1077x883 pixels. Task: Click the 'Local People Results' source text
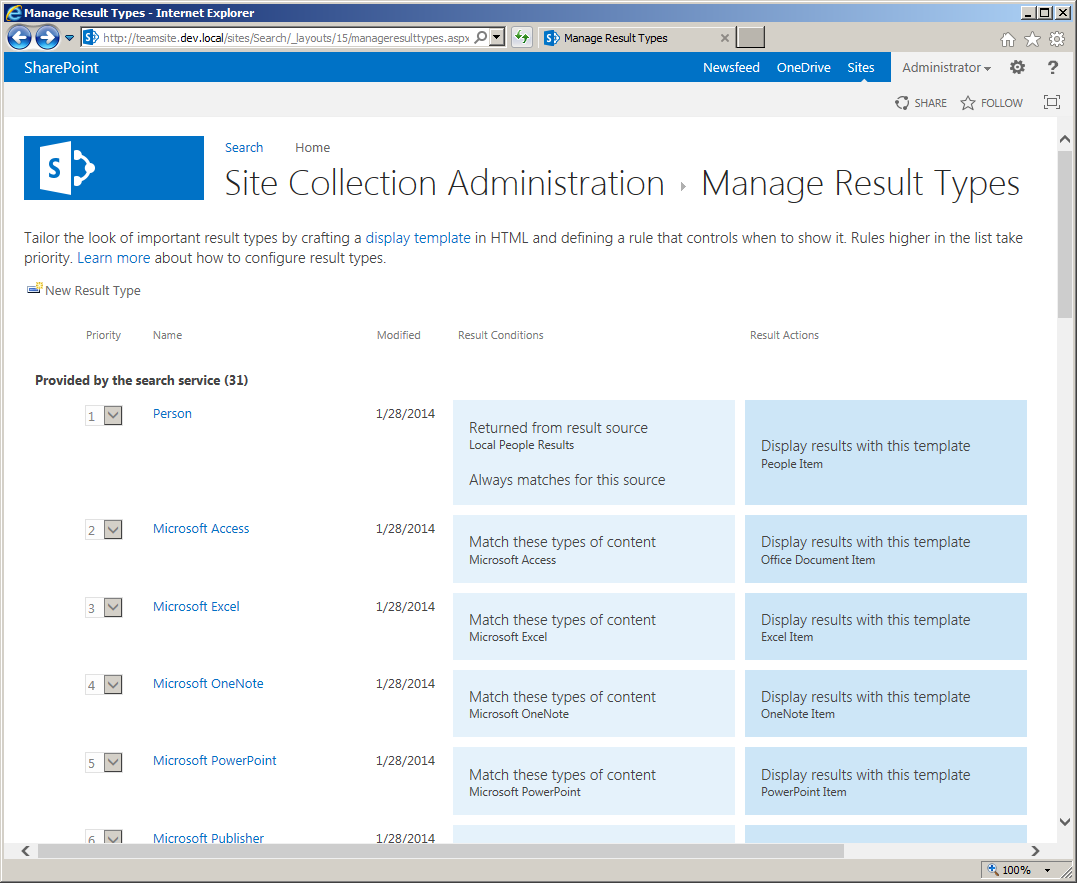[x=521, y=445]
